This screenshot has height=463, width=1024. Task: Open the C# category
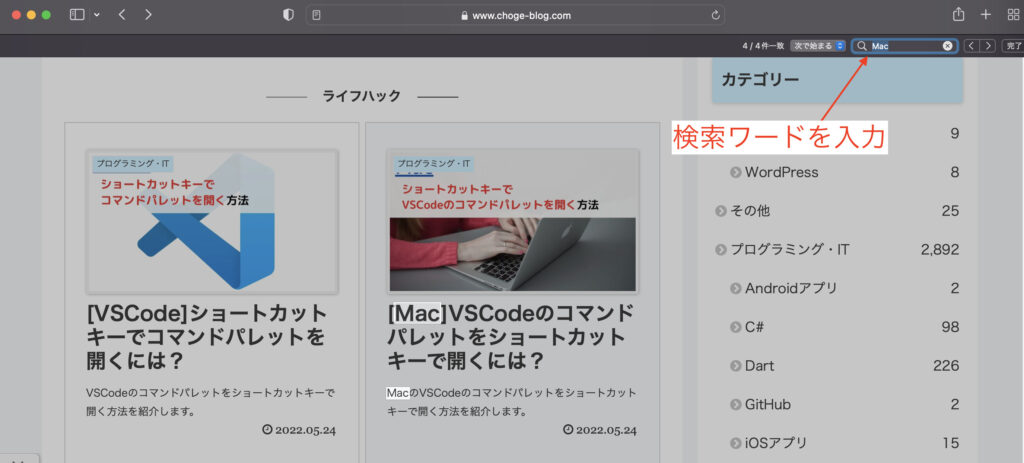(754, 327)
